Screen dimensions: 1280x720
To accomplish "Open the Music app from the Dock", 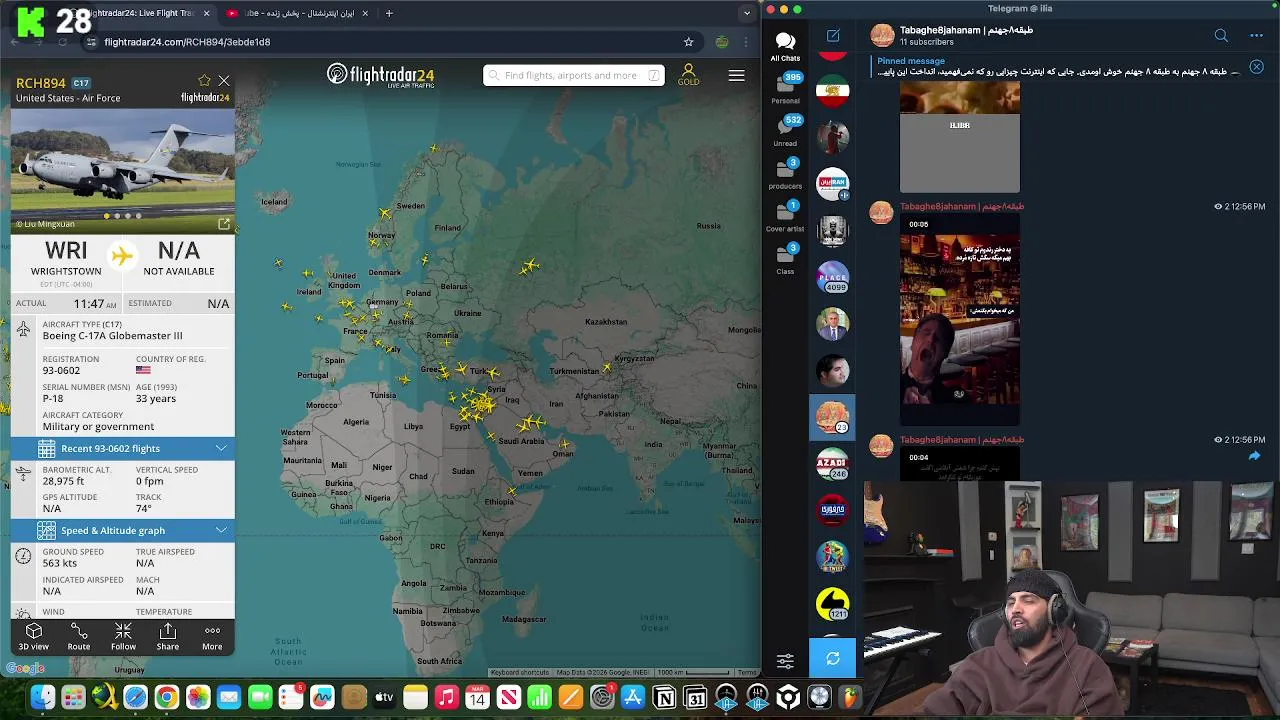I will pyautogui.click(x=446, y=698).
